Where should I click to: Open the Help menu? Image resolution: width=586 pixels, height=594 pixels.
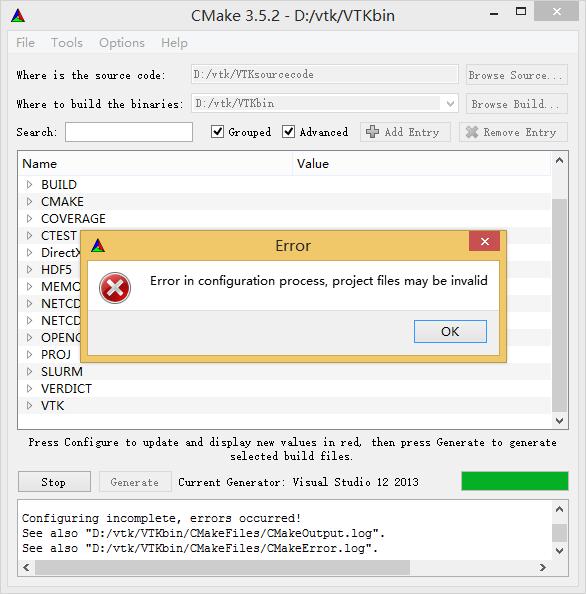(174, 43)
